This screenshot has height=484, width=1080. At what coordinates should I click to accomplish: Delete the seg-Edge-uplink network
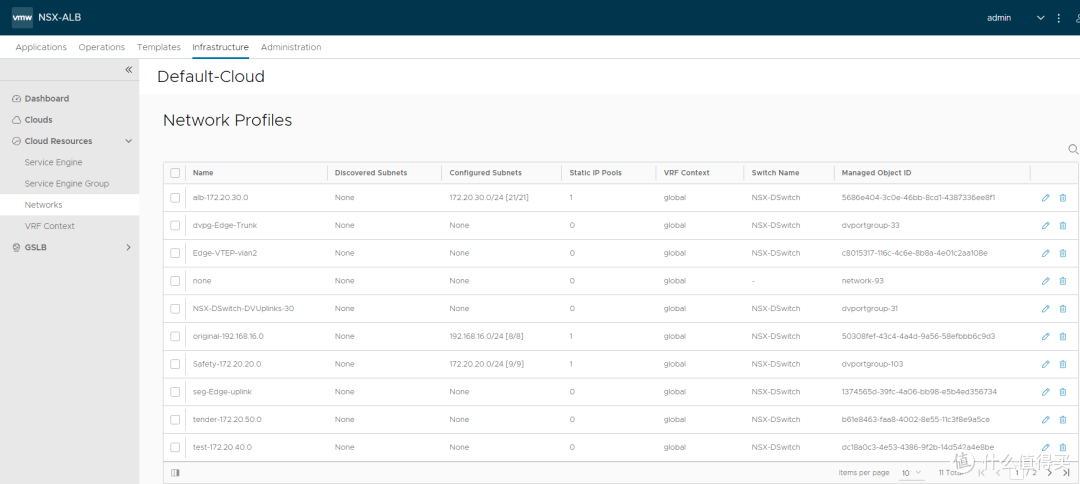pos(1063,392)
